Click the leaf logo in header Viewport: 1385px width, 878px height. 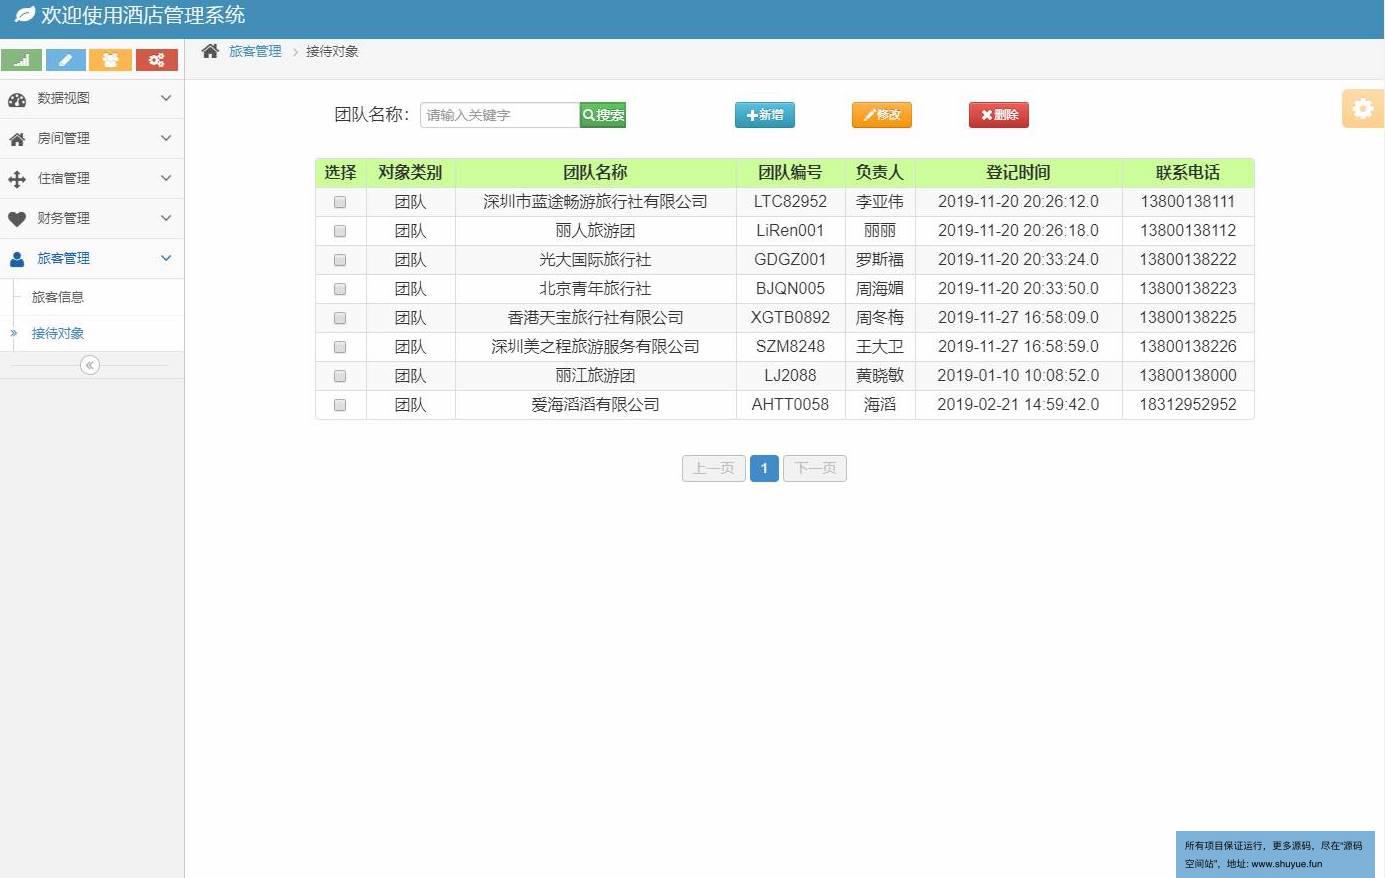(24, 15)
